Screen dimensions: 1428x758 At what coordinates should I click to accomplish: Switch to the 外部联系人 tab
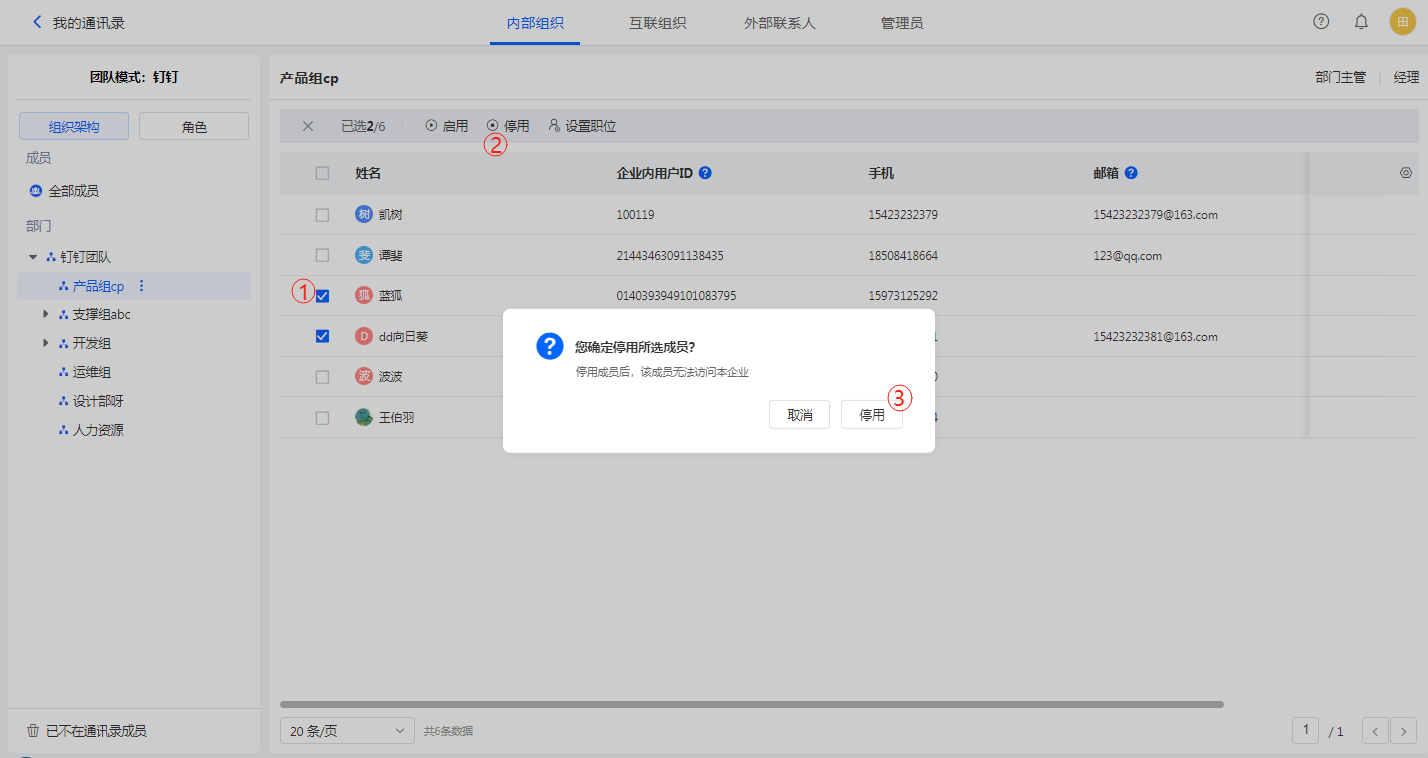[779, 22]
